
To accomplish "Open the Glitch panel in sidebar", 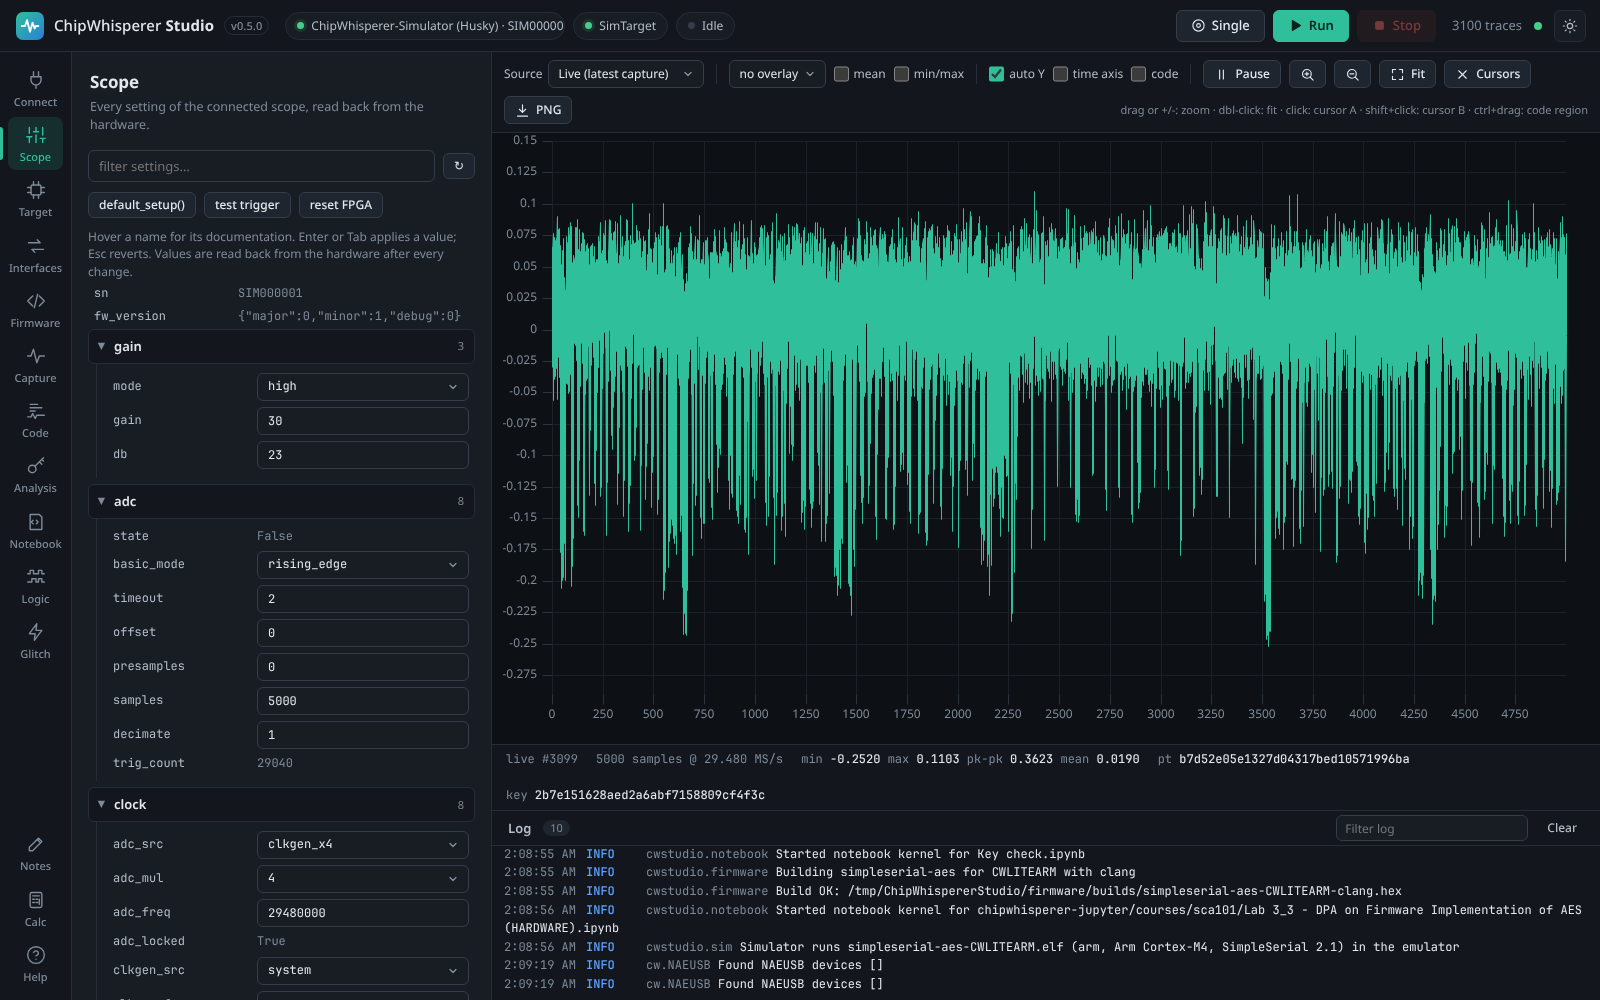I will [x=35, y=640].
